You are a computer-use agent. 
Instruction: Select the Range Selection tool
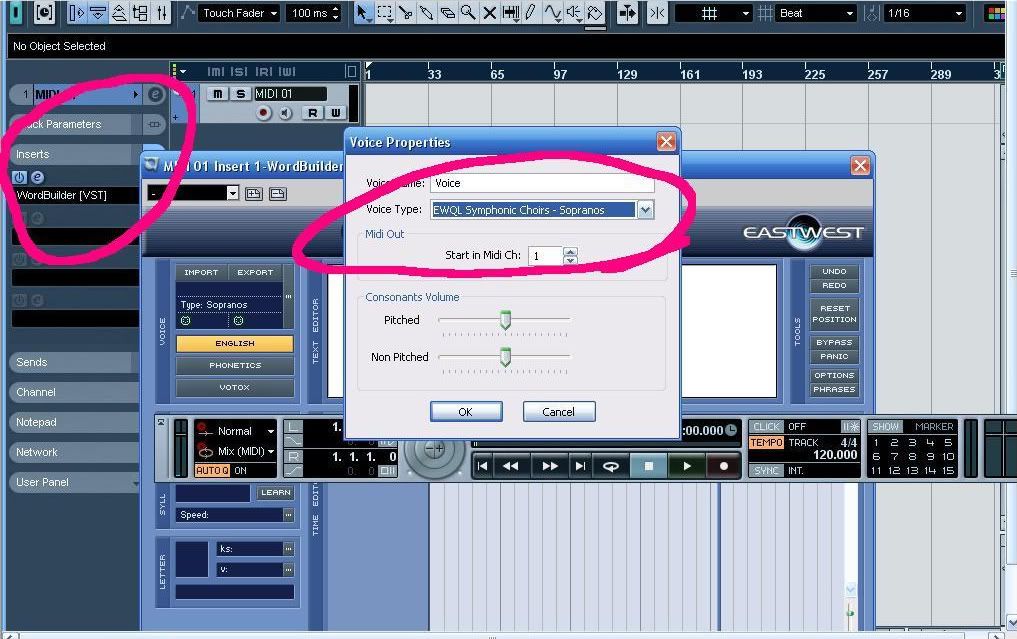point(385,13)
